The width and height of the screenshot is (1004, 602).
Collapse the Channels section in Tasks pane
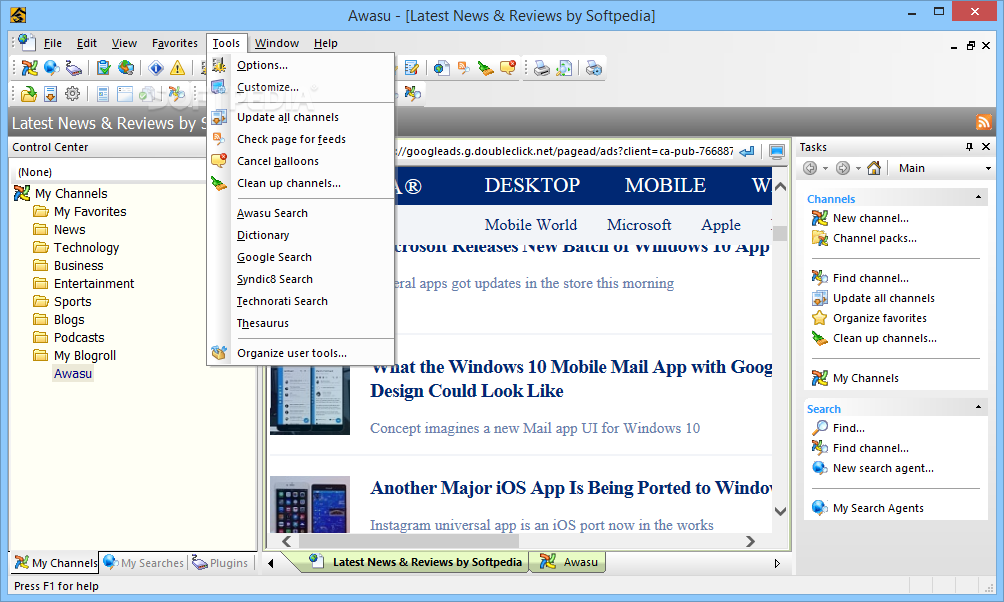(978, 197)
